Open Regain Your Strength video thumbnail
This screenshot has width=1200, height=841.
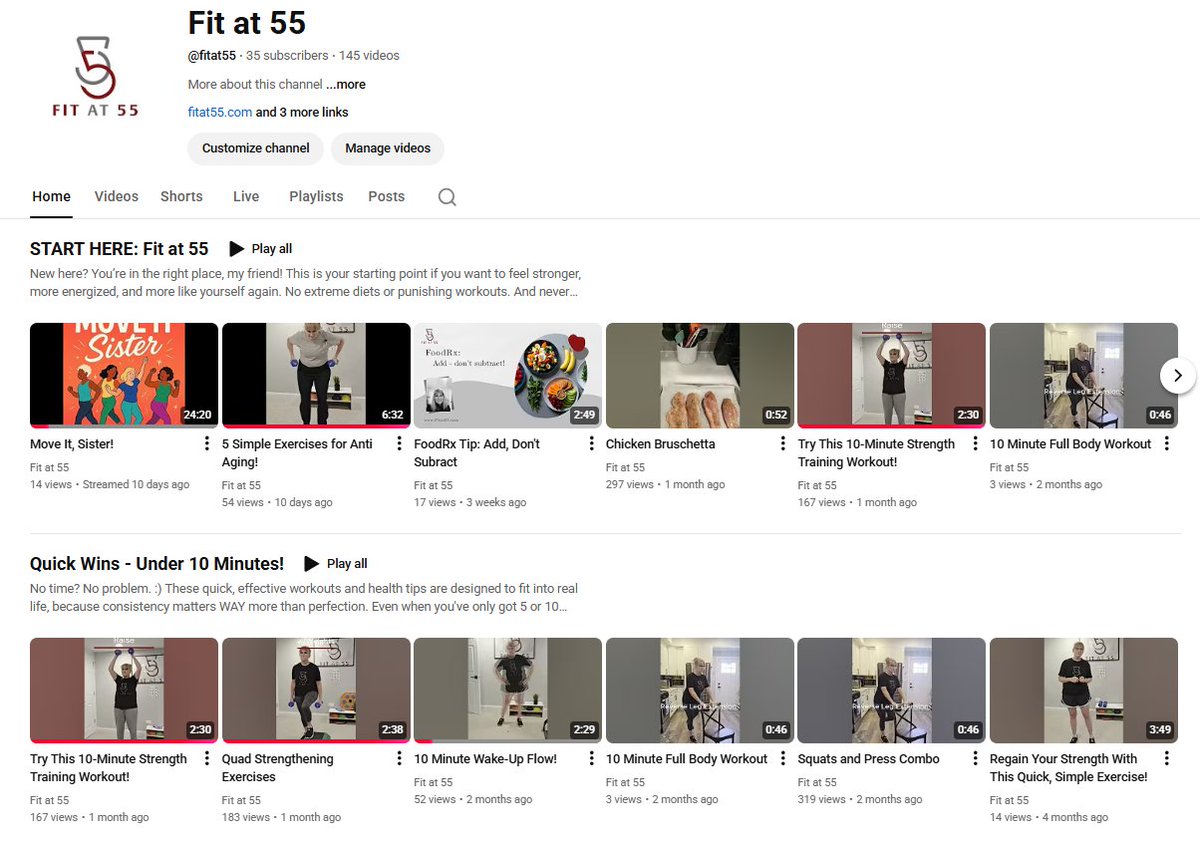pyautogui.click(x=1084, y=691)
